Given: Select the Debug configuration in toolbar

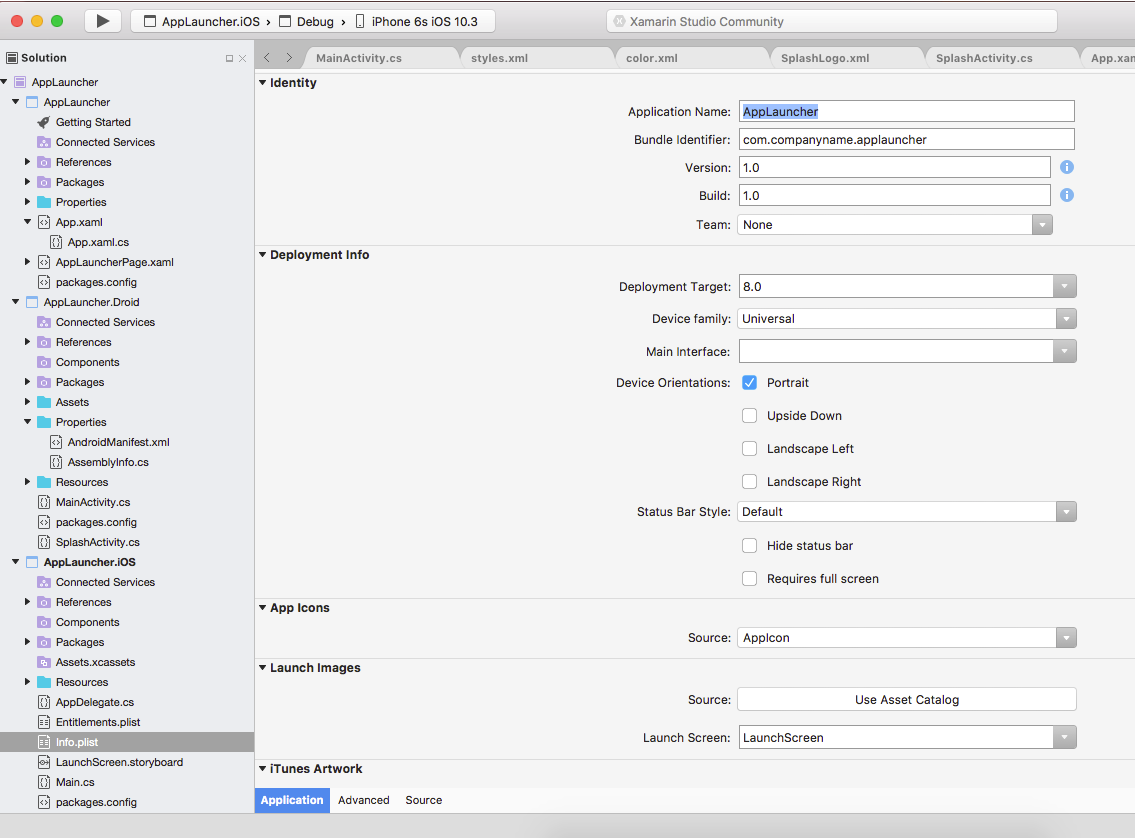Looking at the screenshot, I should click(x=307, y=22).
